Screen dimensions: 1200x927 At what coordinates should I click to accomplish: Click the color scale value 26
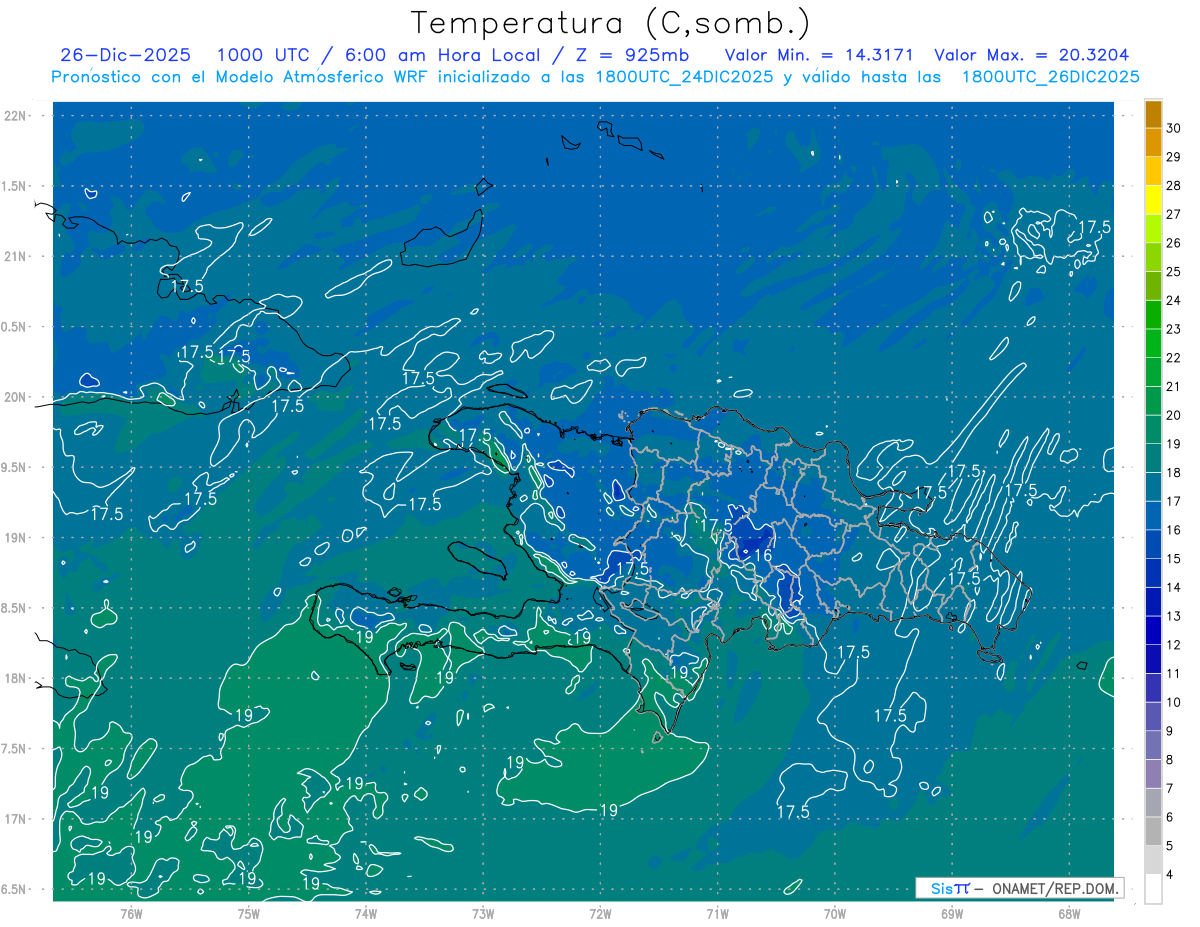[1174, 243]
